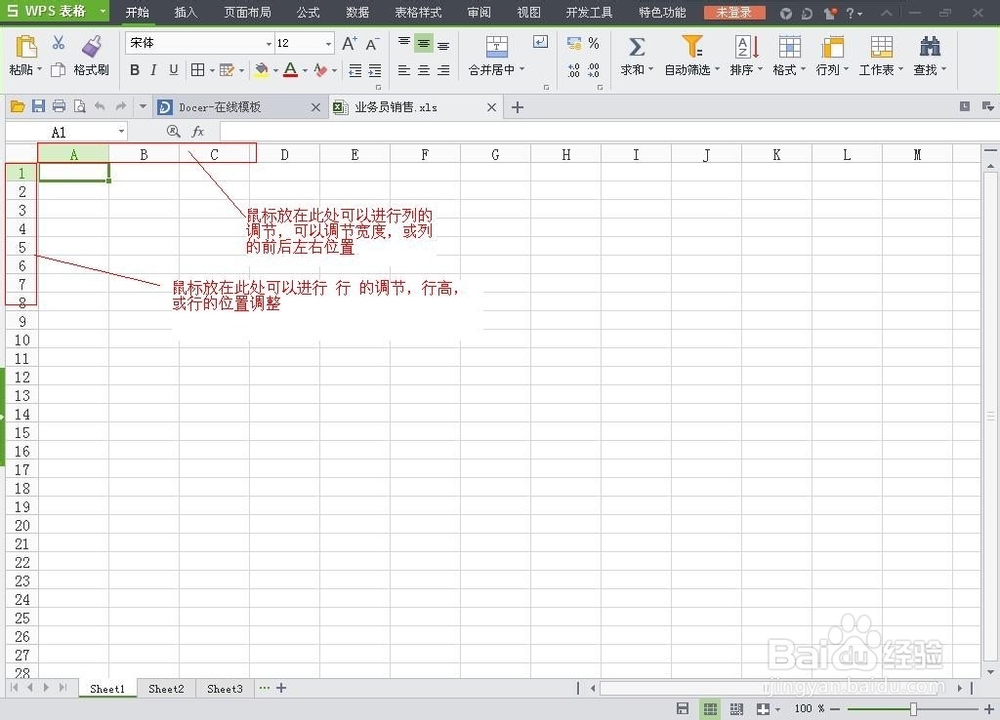Expand the borders dropdown arrow
Screen dimensions: 1000x720
[212, 70]
